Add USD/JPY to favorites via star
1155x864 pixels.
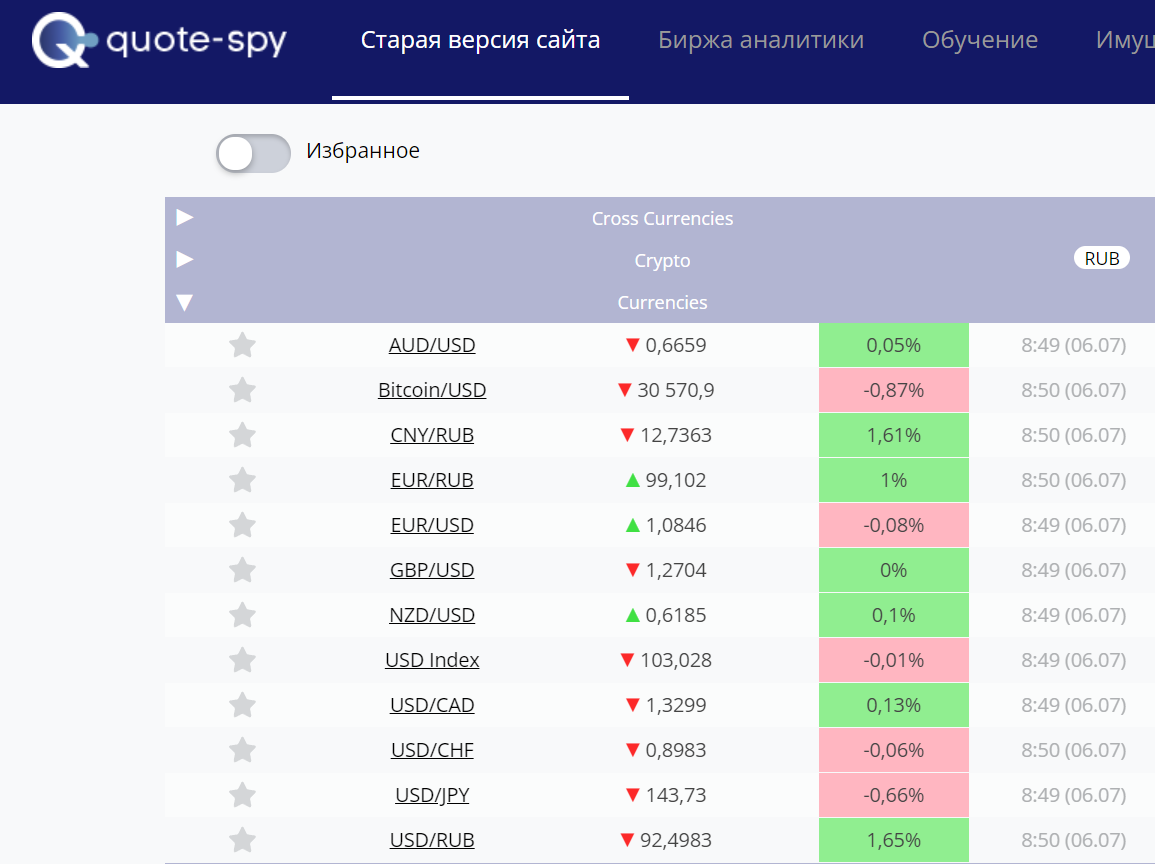[x=242, y=795]
